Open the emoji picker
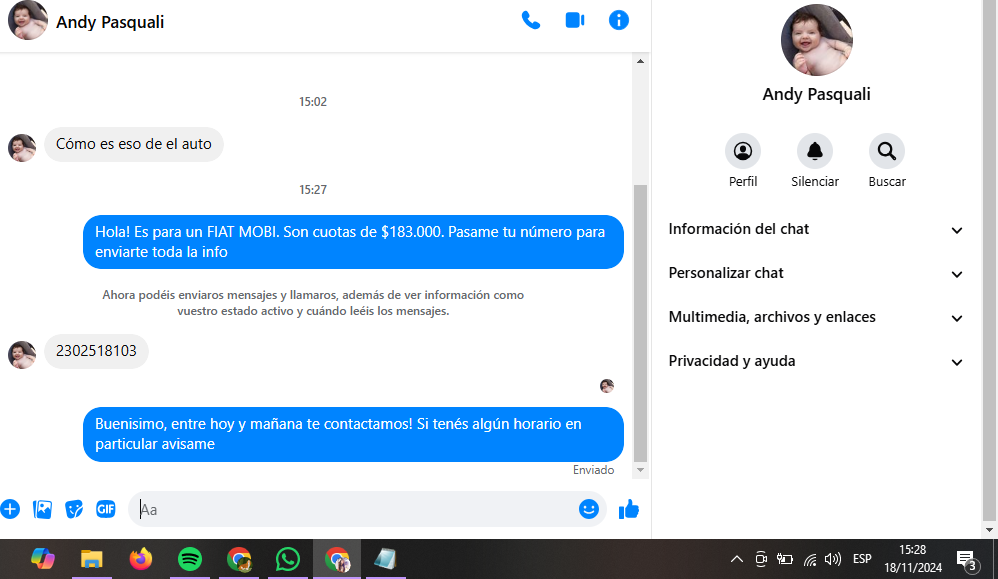The height and width of the screenshot is (579, 998). click(x=589, y=509)
